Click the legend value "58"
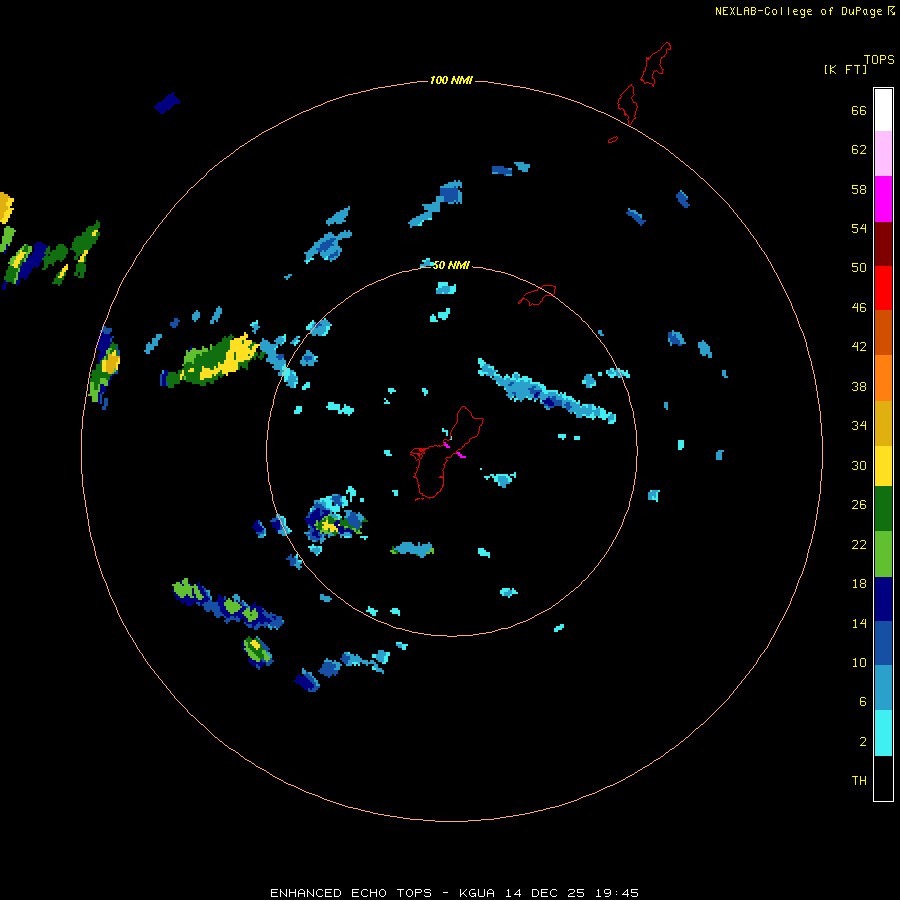900x900 pixels. point(859,189)
